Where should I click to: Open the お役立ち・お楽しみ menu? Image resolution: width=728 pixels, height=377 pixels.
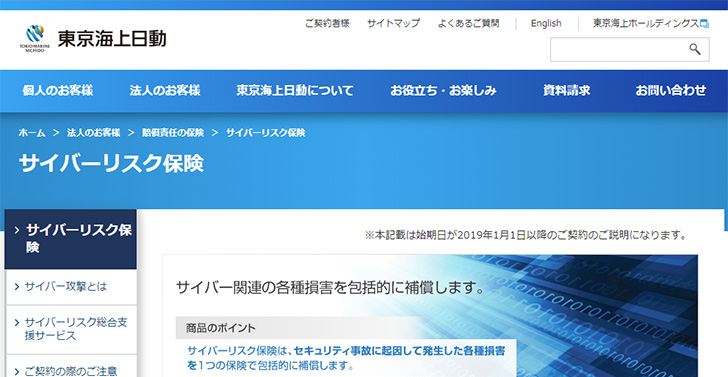coord(443,90)
